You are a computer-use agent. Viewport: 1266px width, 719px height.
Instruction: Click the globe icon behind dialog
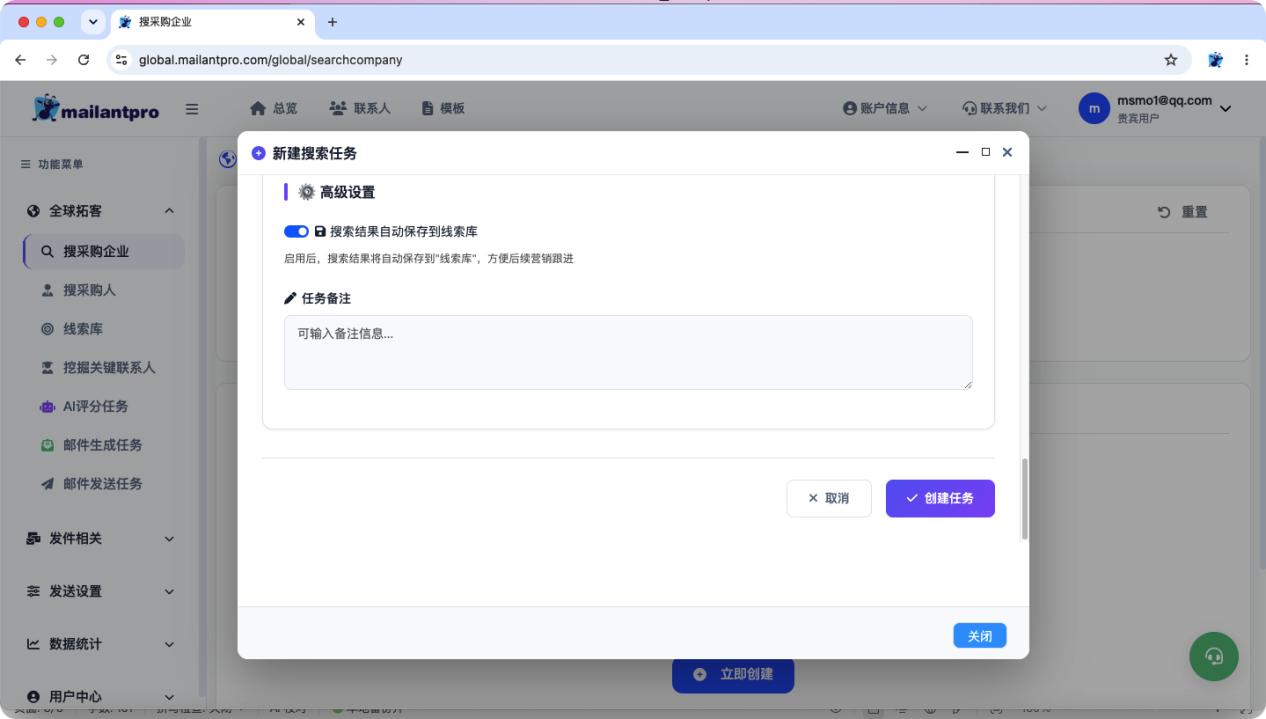point(227,159)
